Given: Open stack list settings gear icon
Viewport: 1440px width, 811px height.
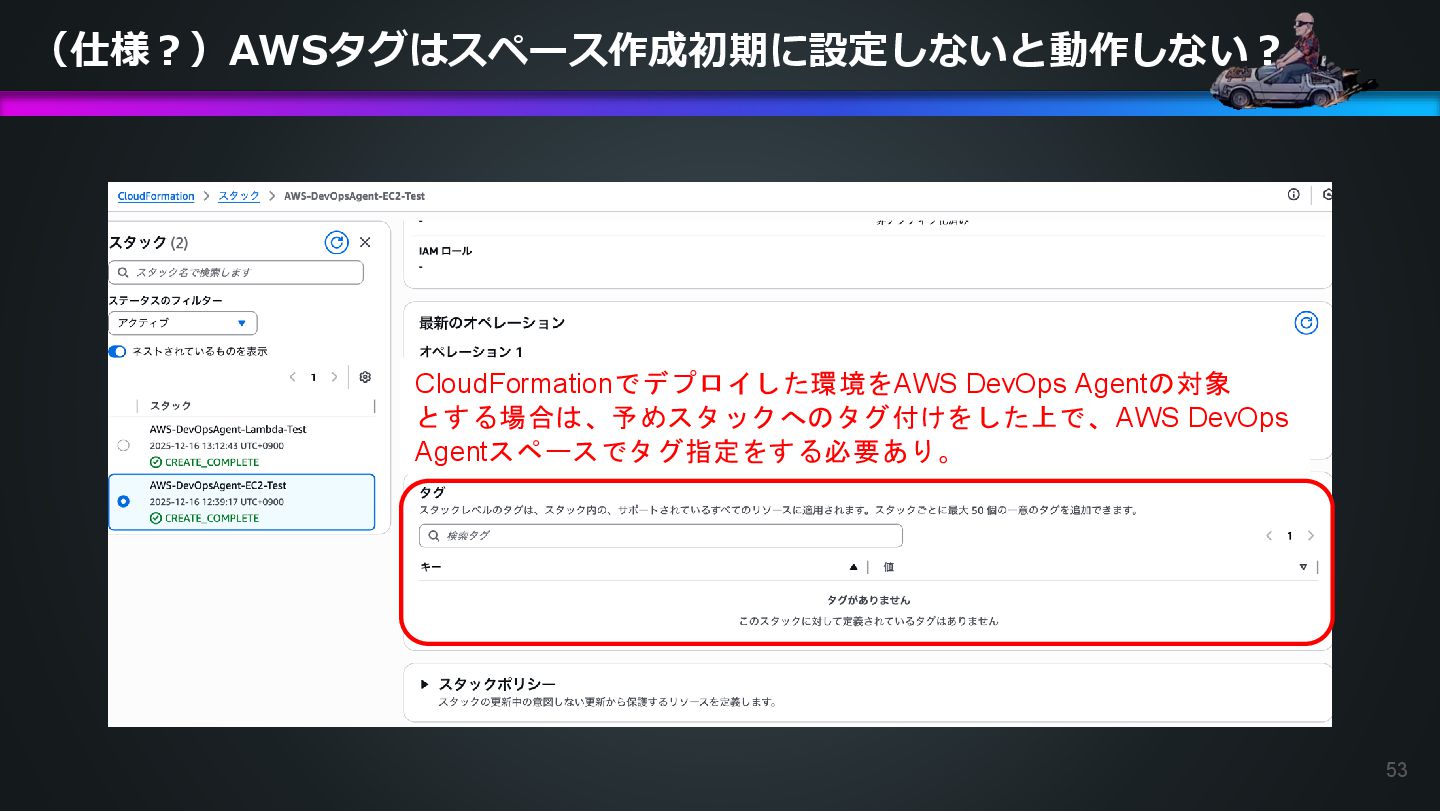Looking at the screenshot, I should (365, 377).
